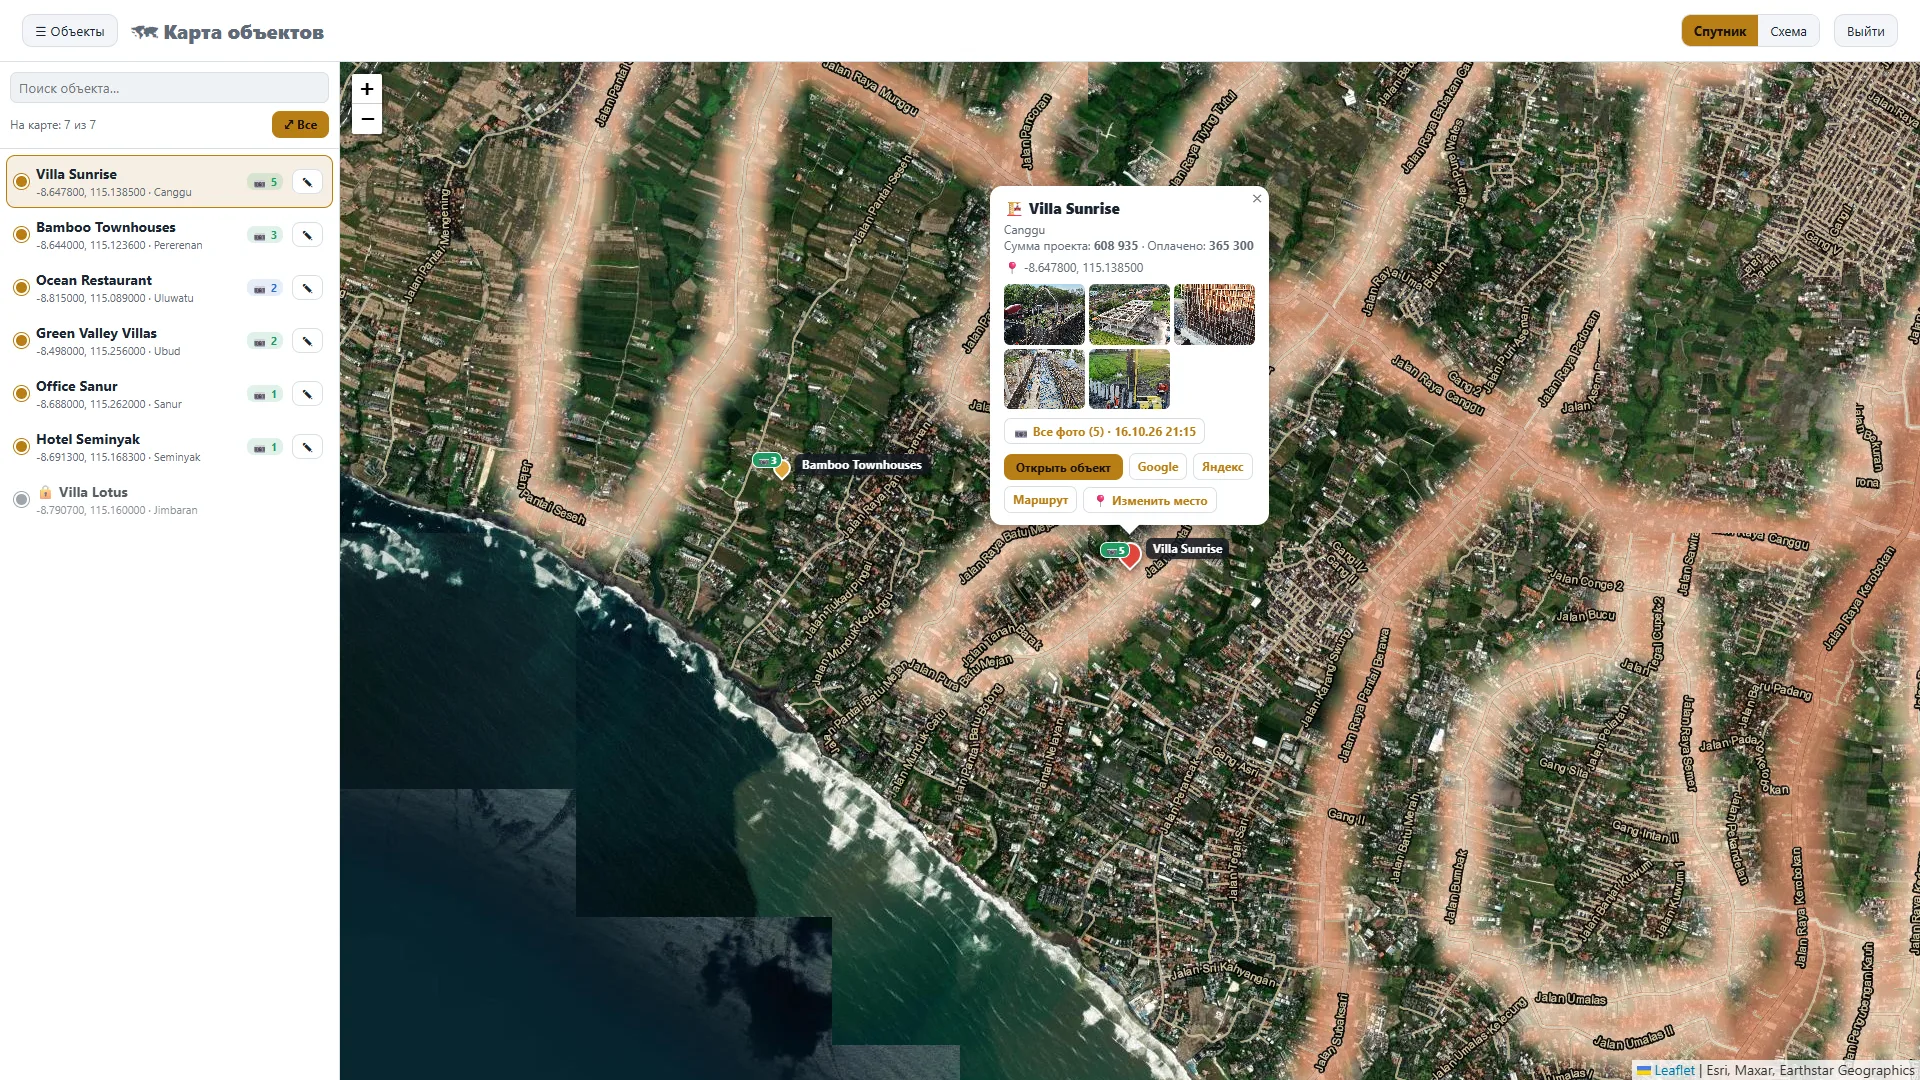Zoom in on the map
The width and height of the screenshot is (1920, 1080).
367,89
